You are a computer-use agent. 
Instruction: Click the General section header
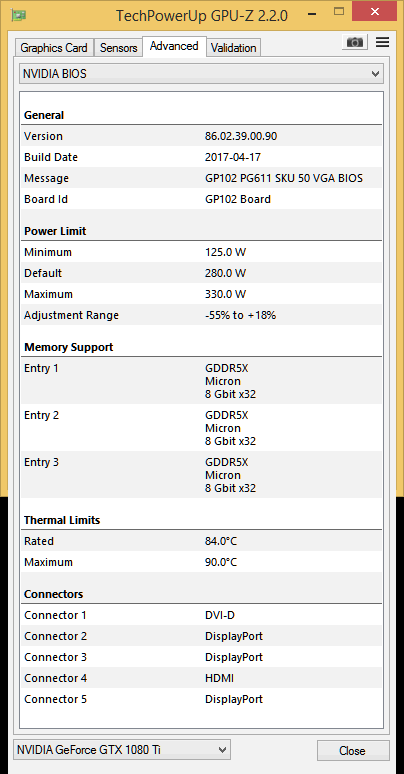click(x=44, y=115)
